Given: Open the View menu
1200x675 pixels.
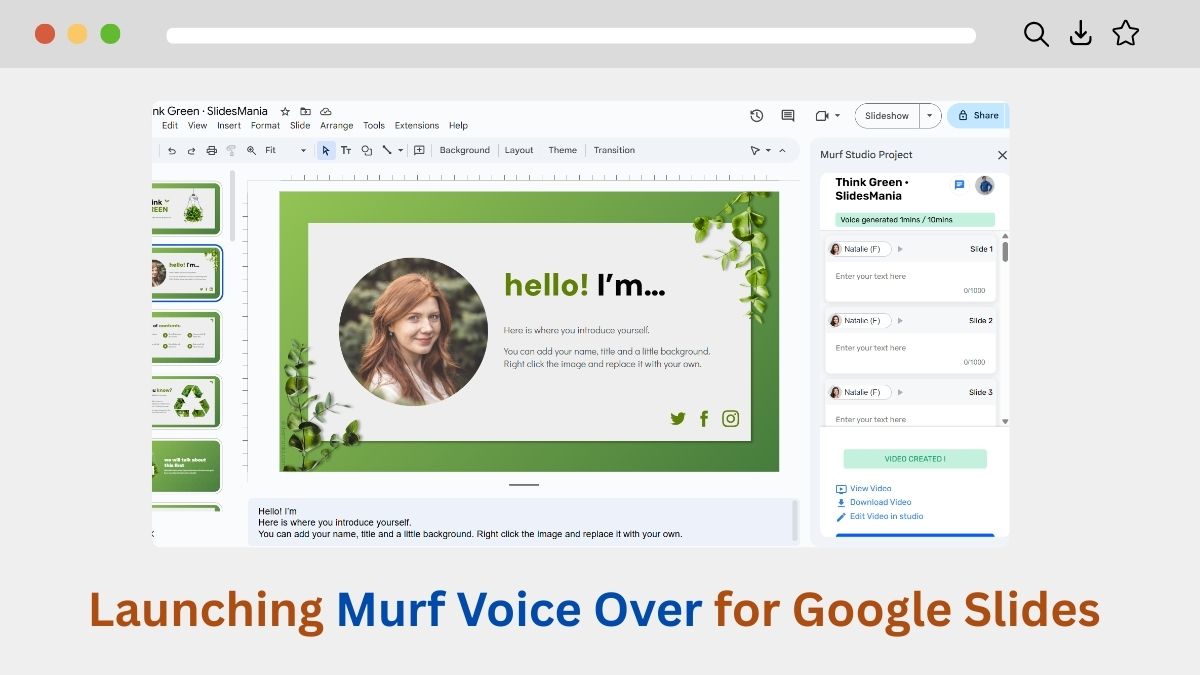Looking at the screenshot, I should pyautogui.click(x=198, y=126).
